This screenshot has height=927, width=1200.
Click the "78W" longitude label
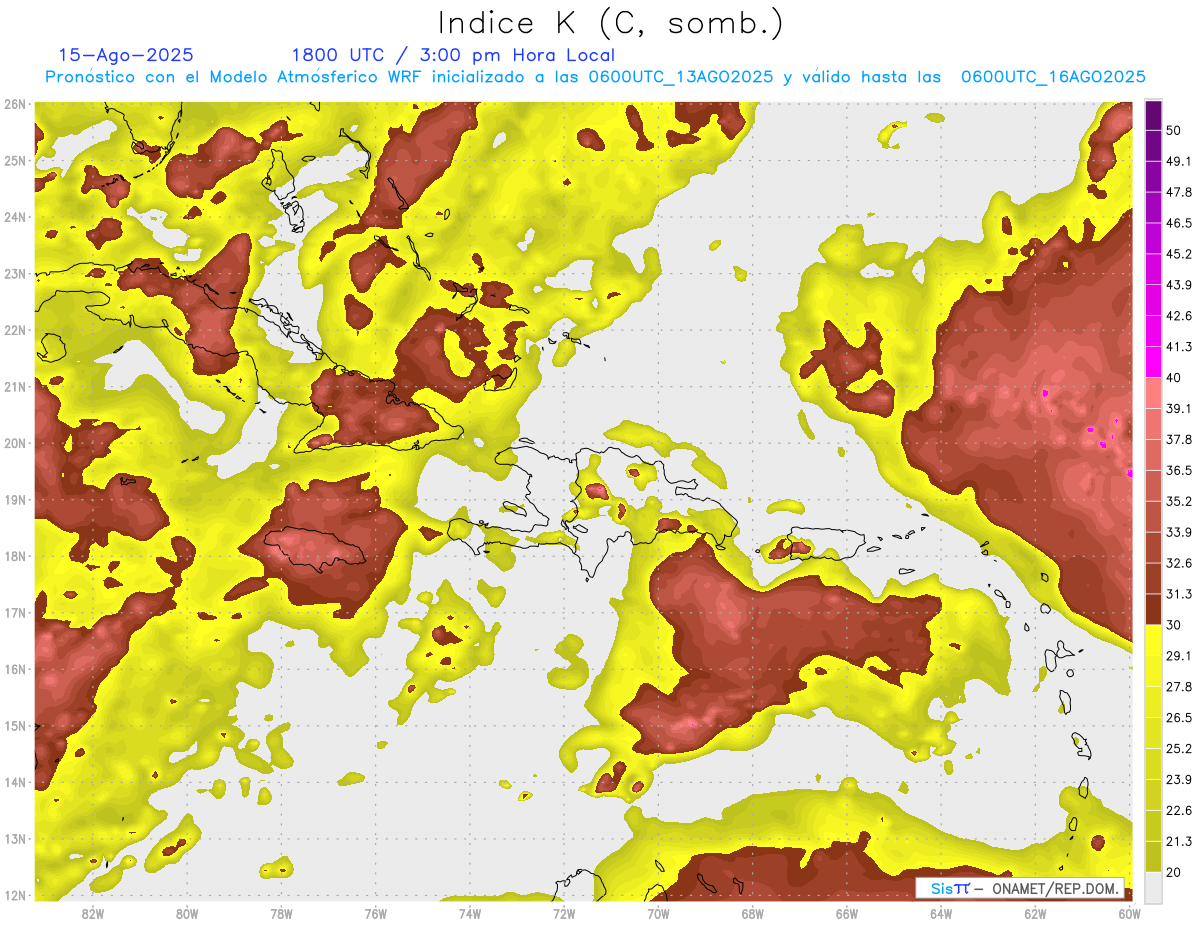[x=281, y=914]
